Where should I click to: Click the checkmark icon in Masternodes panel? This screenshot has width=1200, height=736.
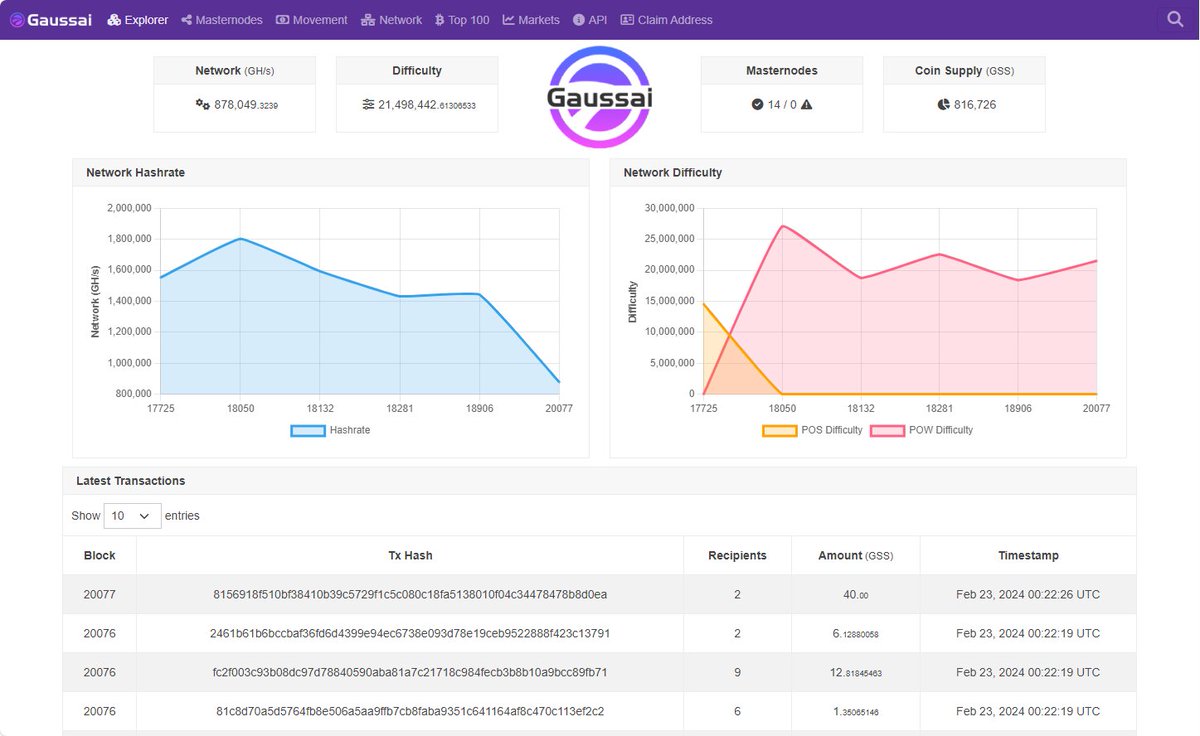tap(757, 104)
